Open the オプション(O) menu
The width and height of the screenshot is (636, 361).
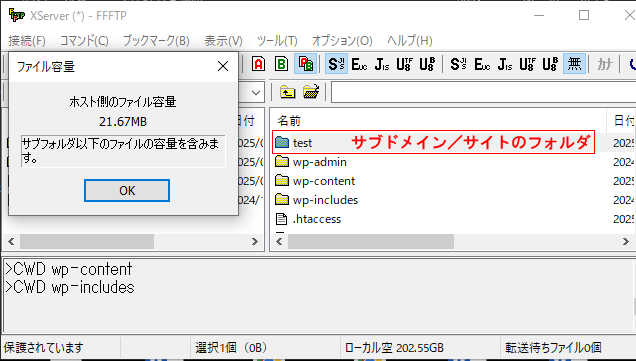click(x=342, y=41)
